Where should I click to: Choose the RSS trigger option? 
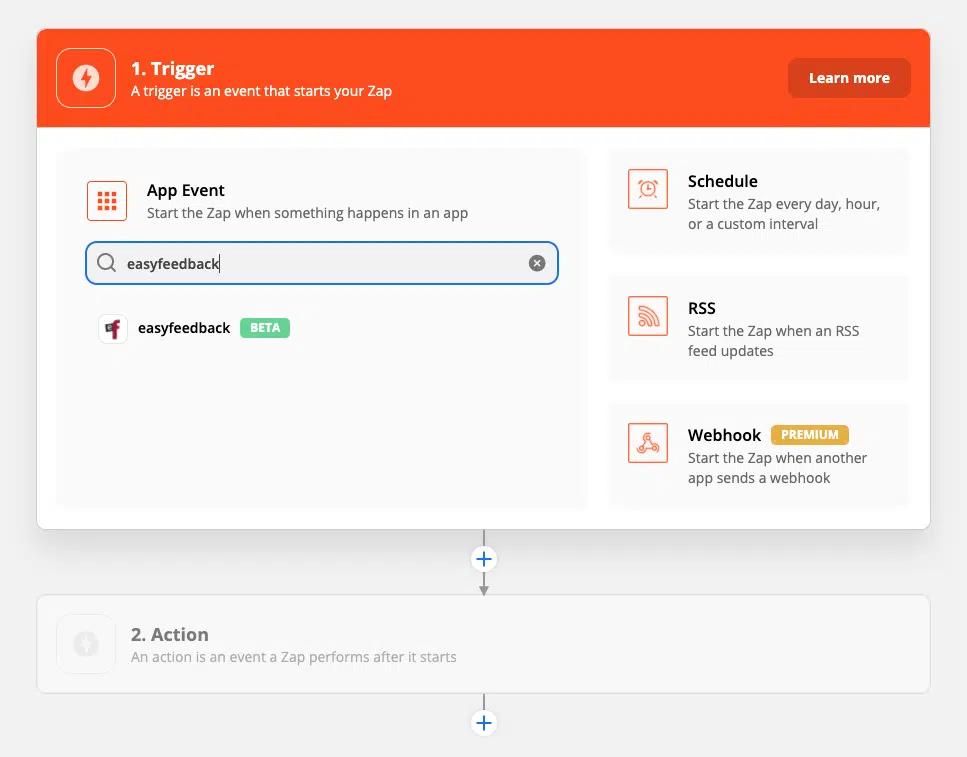point(759,329)
